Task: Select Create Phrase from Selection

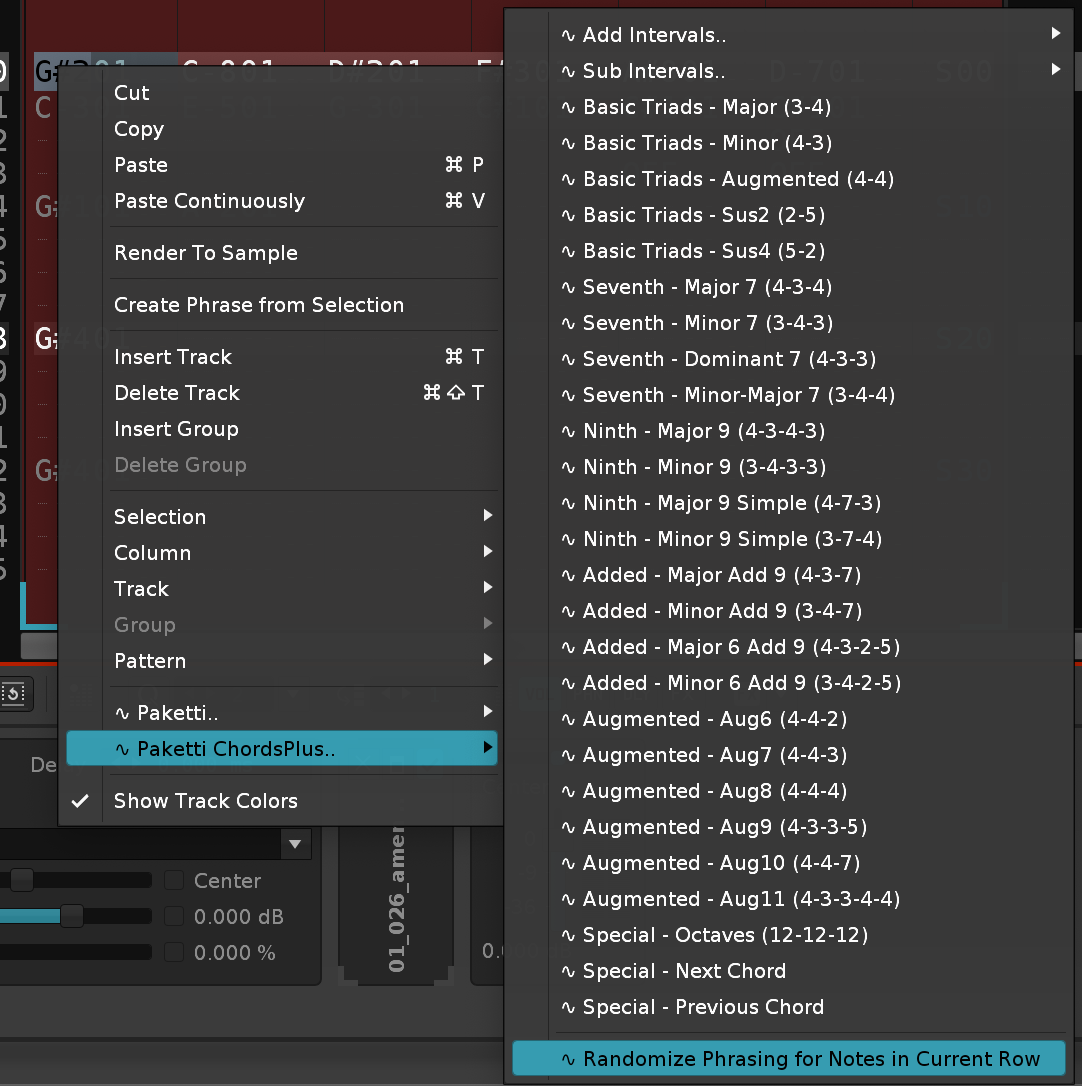Action: click(x=259, y=305)
